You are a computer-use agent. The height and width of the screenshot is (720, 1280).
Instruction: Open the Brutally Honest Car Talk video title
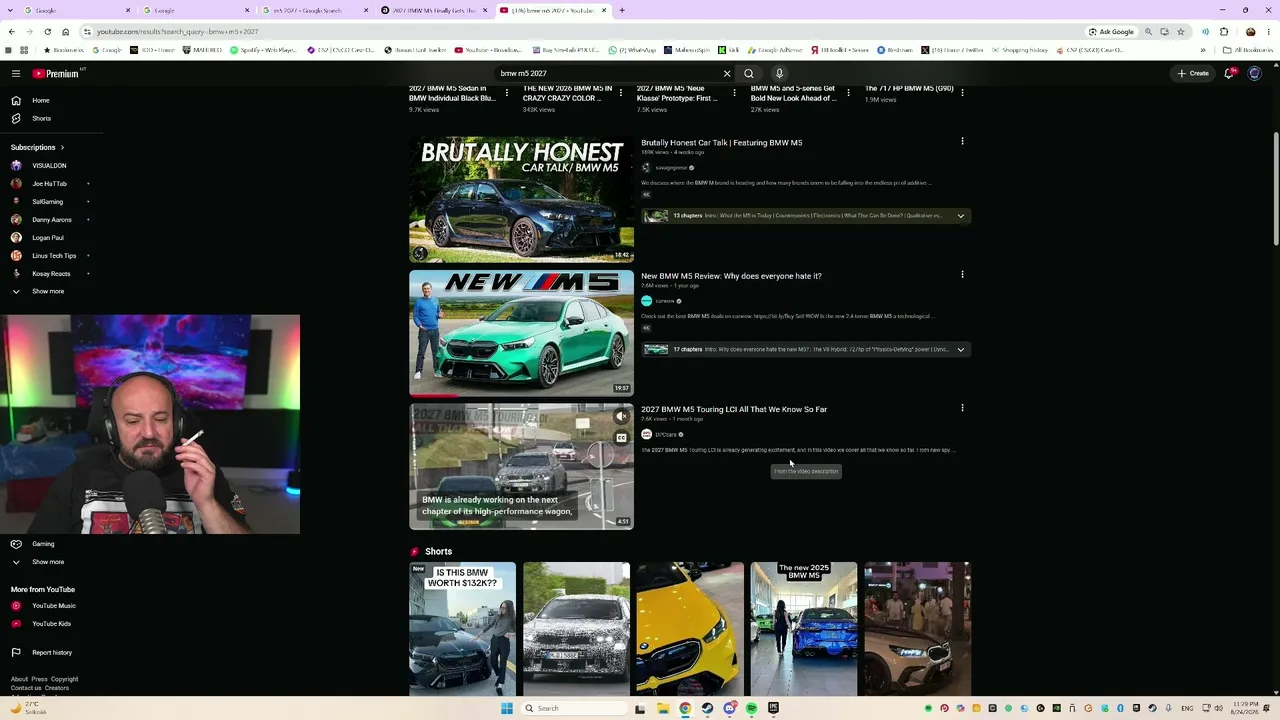(721, 143)
